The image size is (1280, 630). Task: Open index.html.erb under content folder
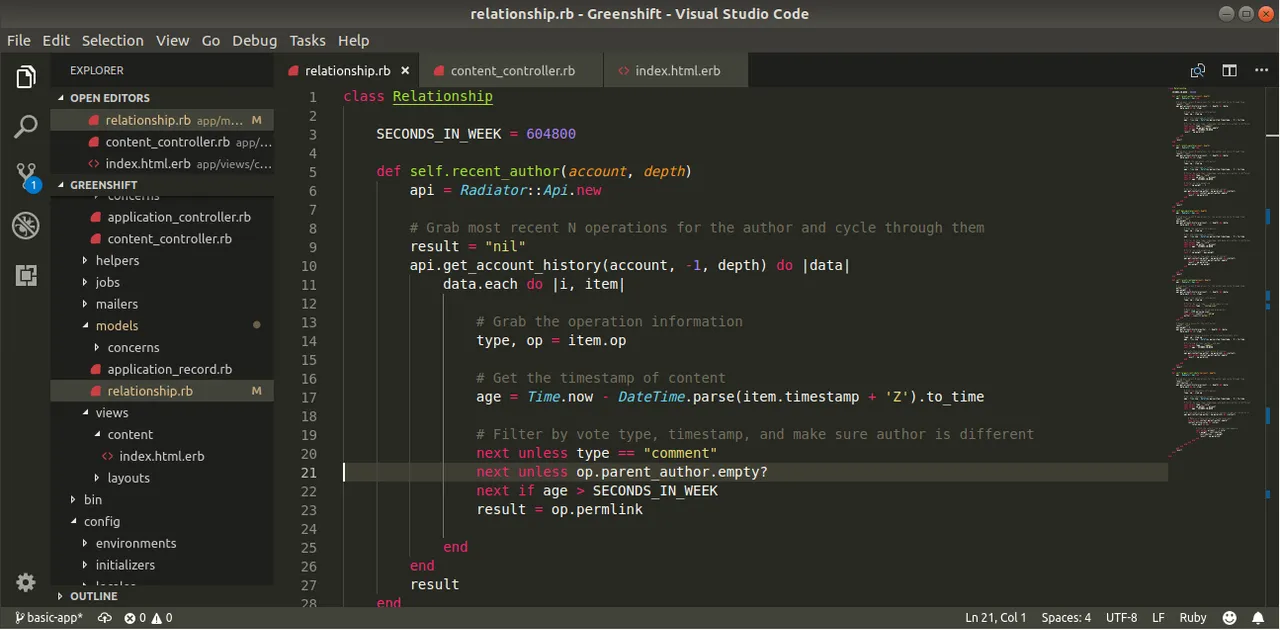(161, 456)
